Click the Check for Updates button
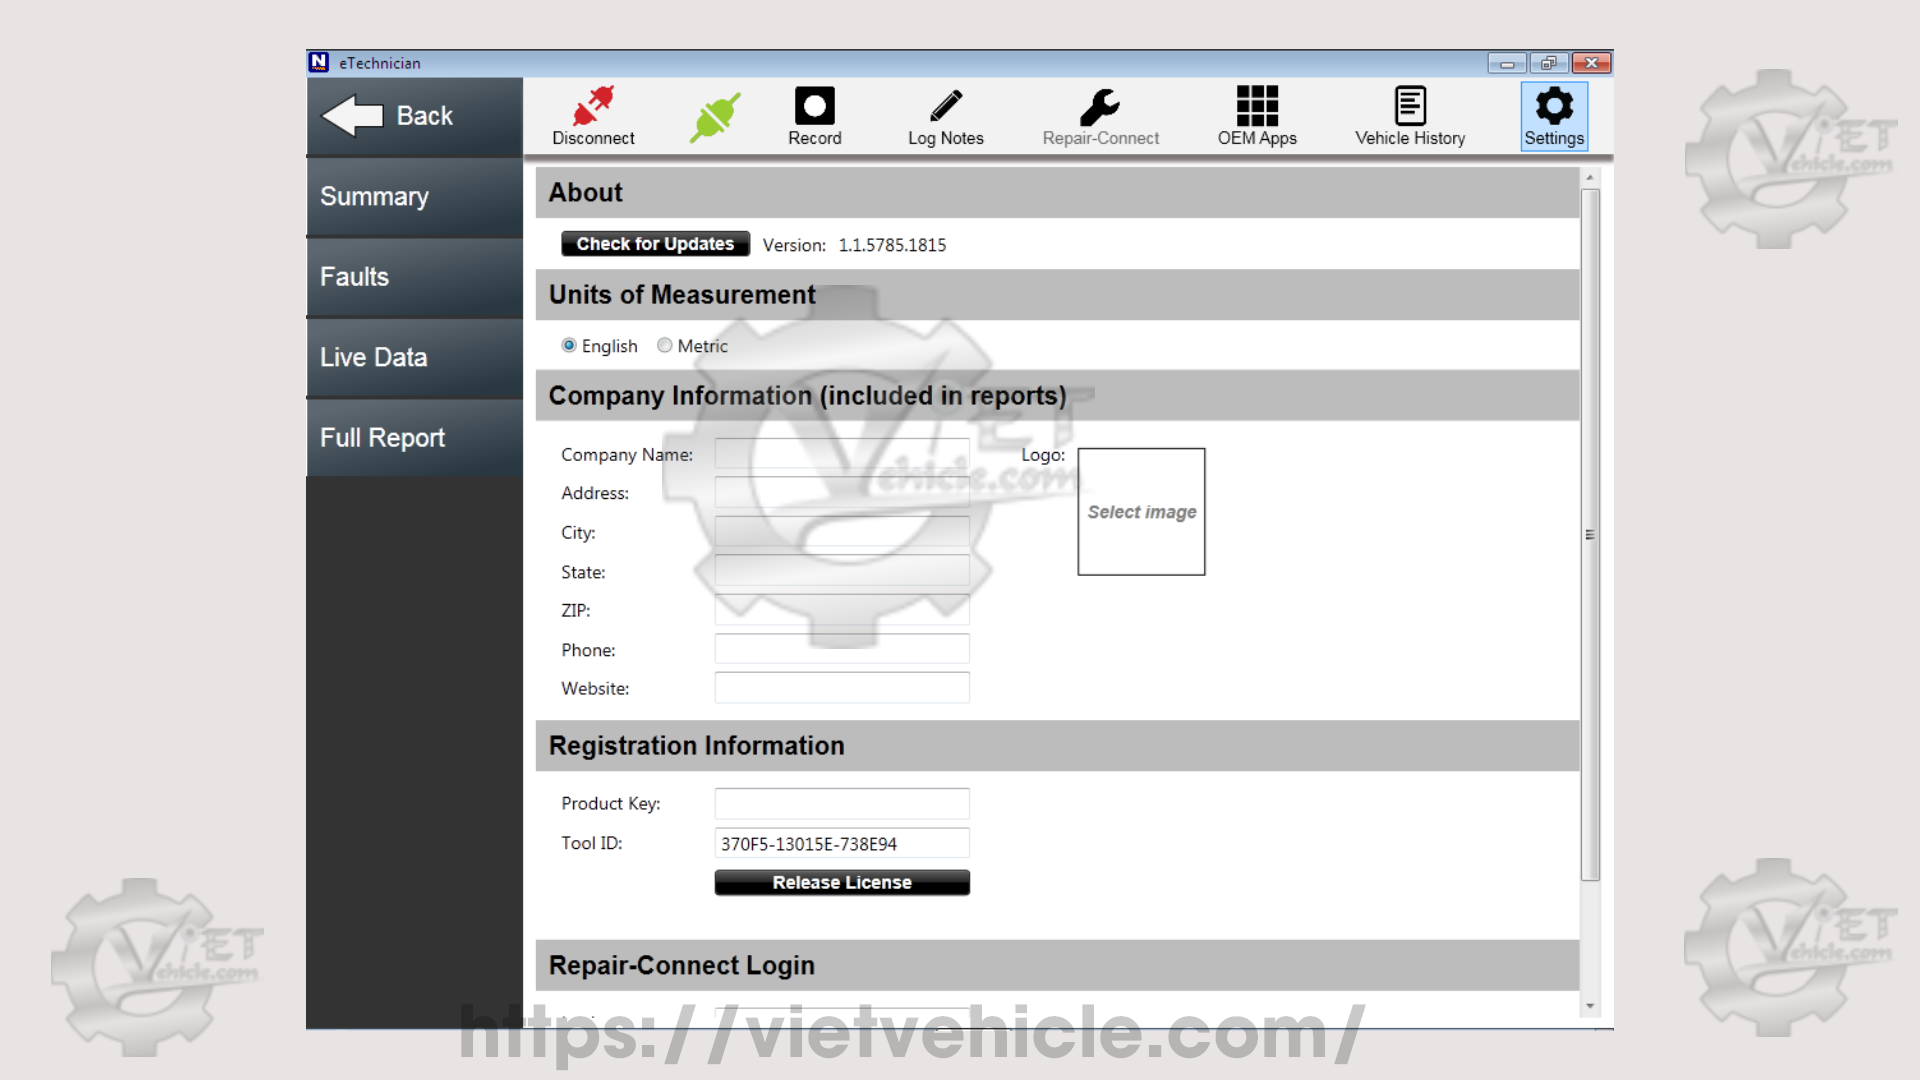 click(x=655, y=244)
